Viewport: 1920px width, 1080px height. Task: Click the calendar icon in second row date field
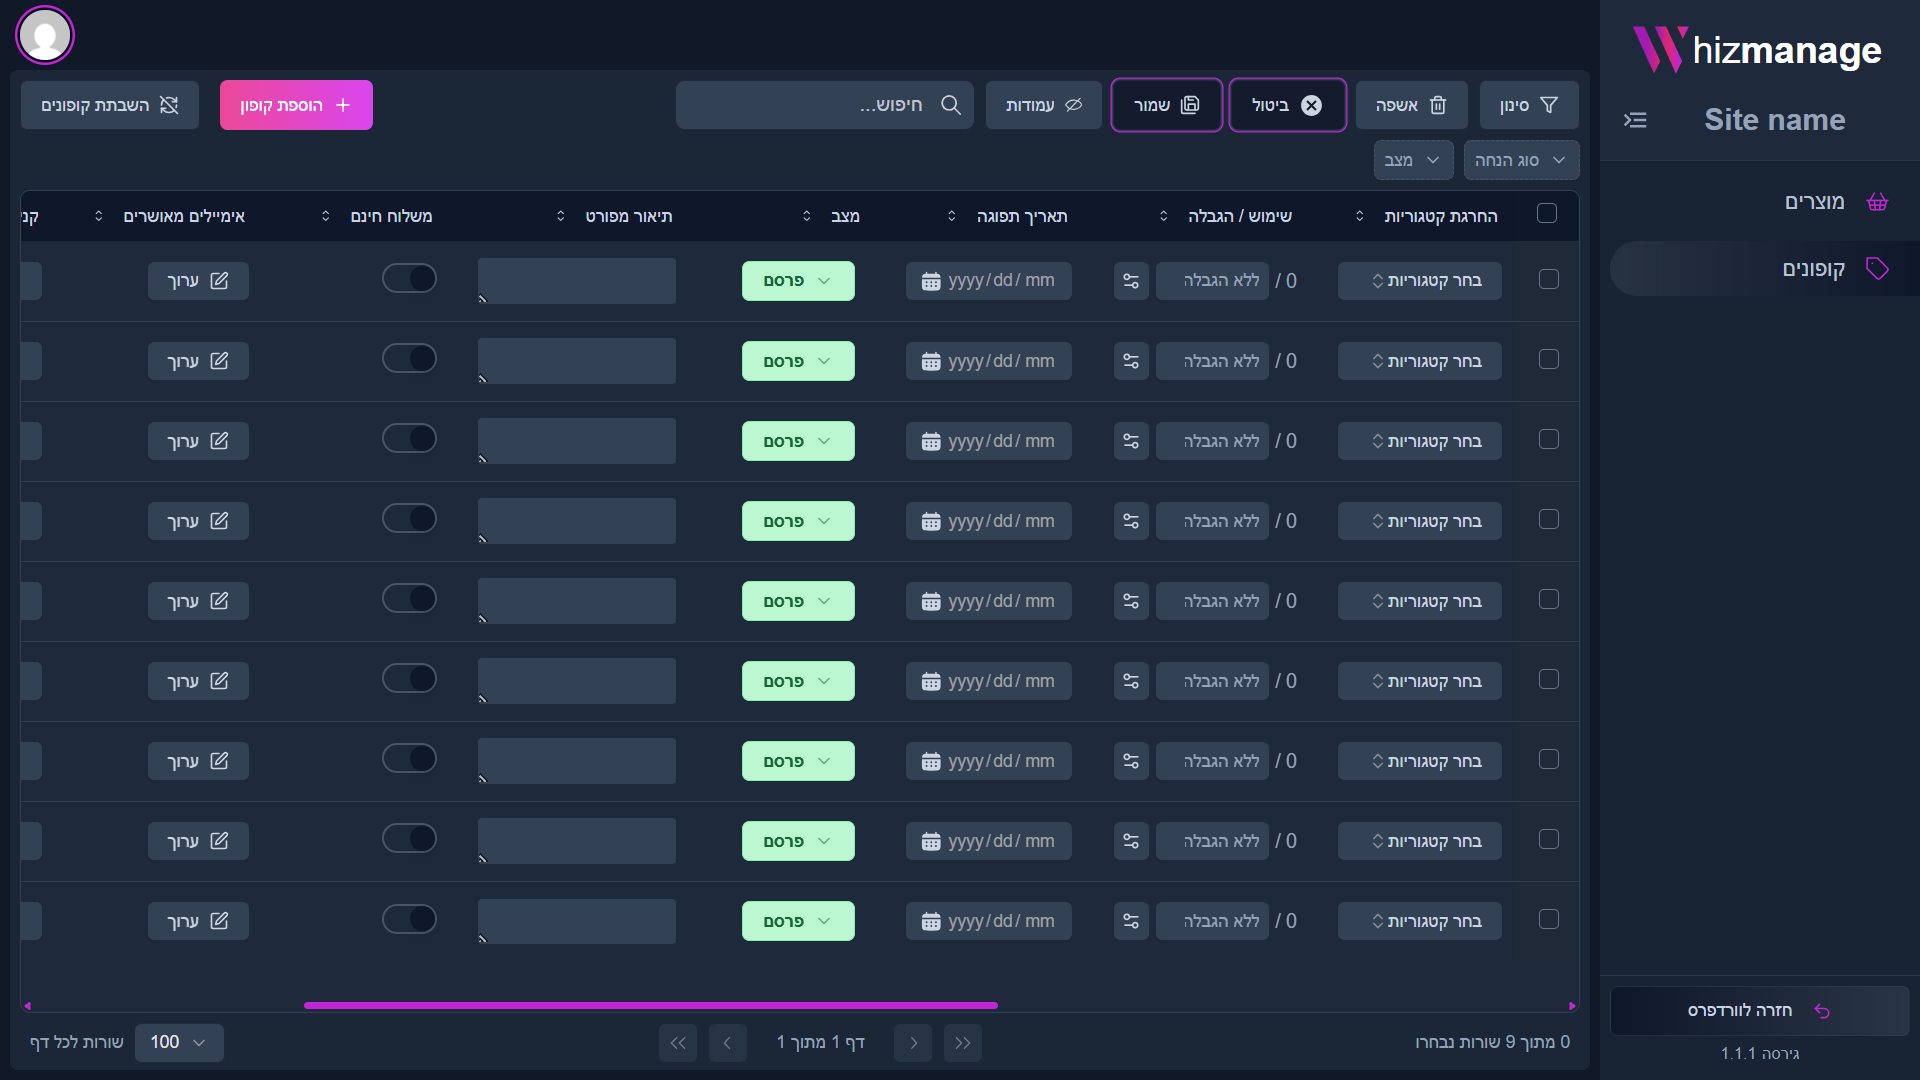click(x=931, y=362)
